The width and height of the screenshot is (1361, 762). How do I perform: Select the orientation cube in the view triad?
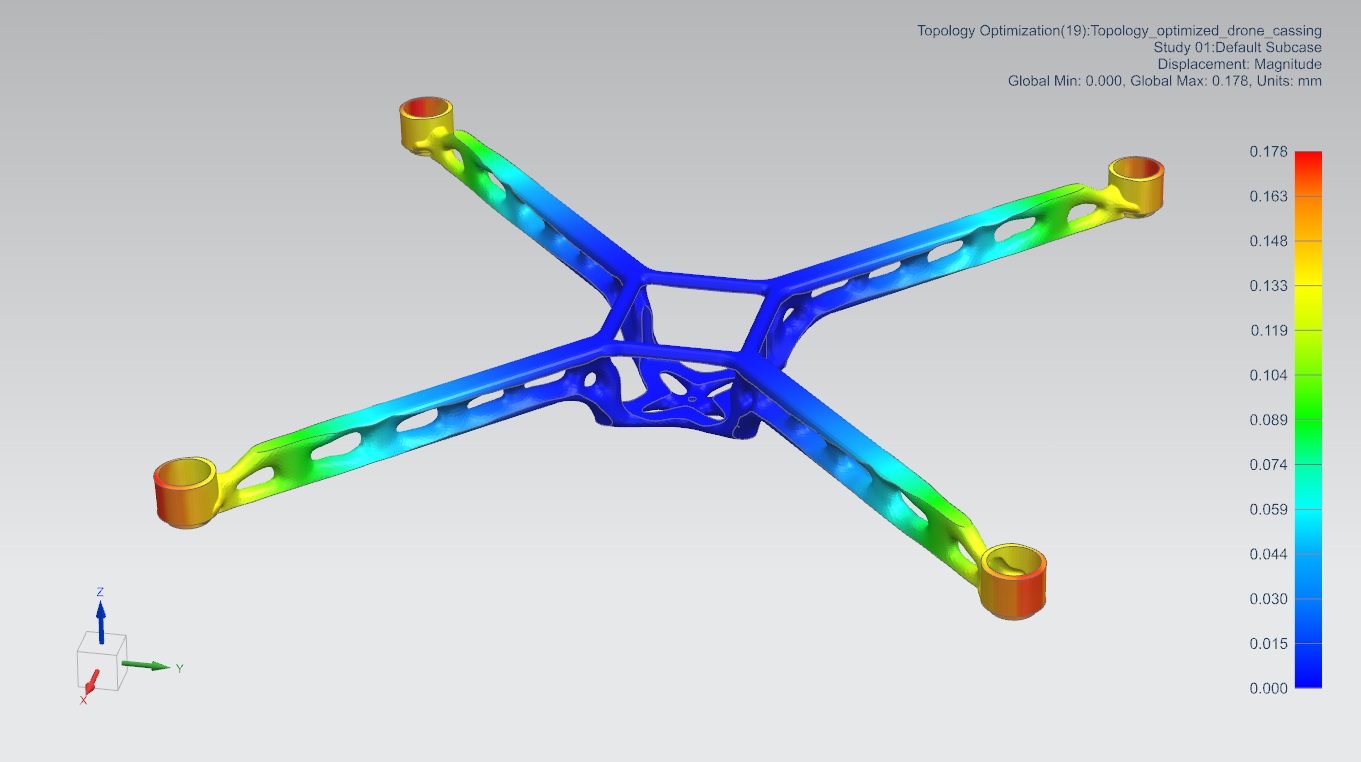tap(101, 661)
